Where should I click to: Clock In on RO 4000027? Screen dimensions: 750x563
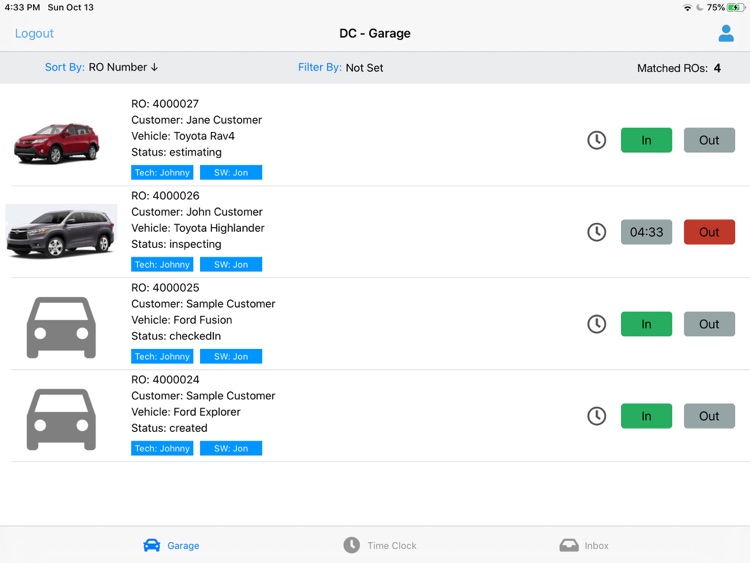click(x=646, y=140)
